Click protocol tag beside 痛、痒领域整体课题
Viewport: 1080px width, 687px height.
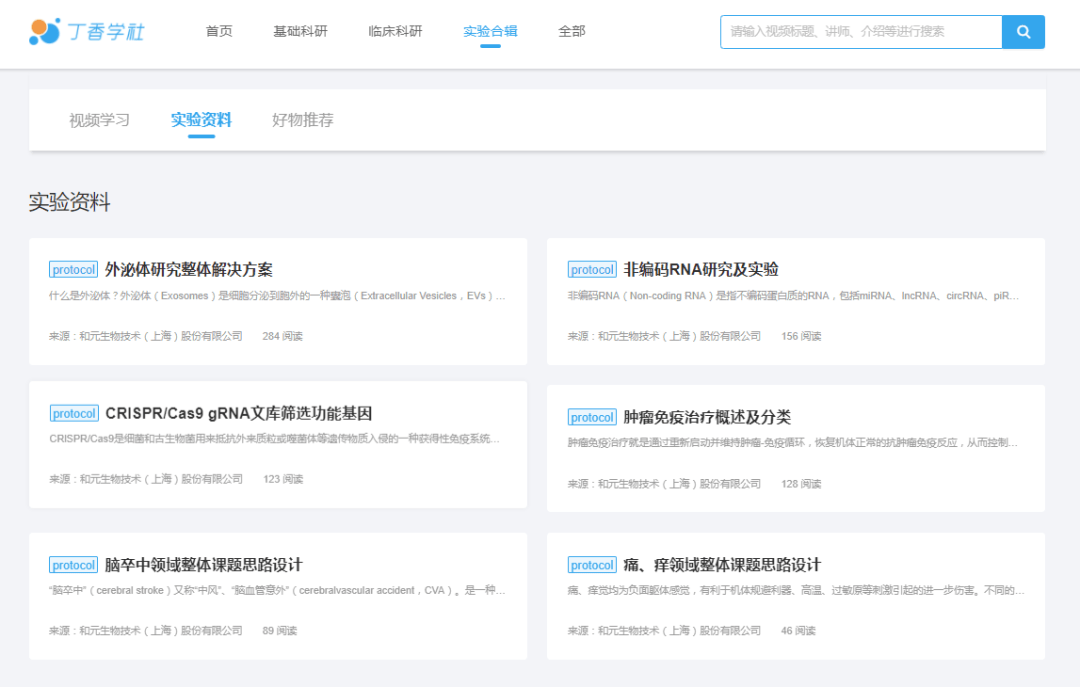coord(592,565)
